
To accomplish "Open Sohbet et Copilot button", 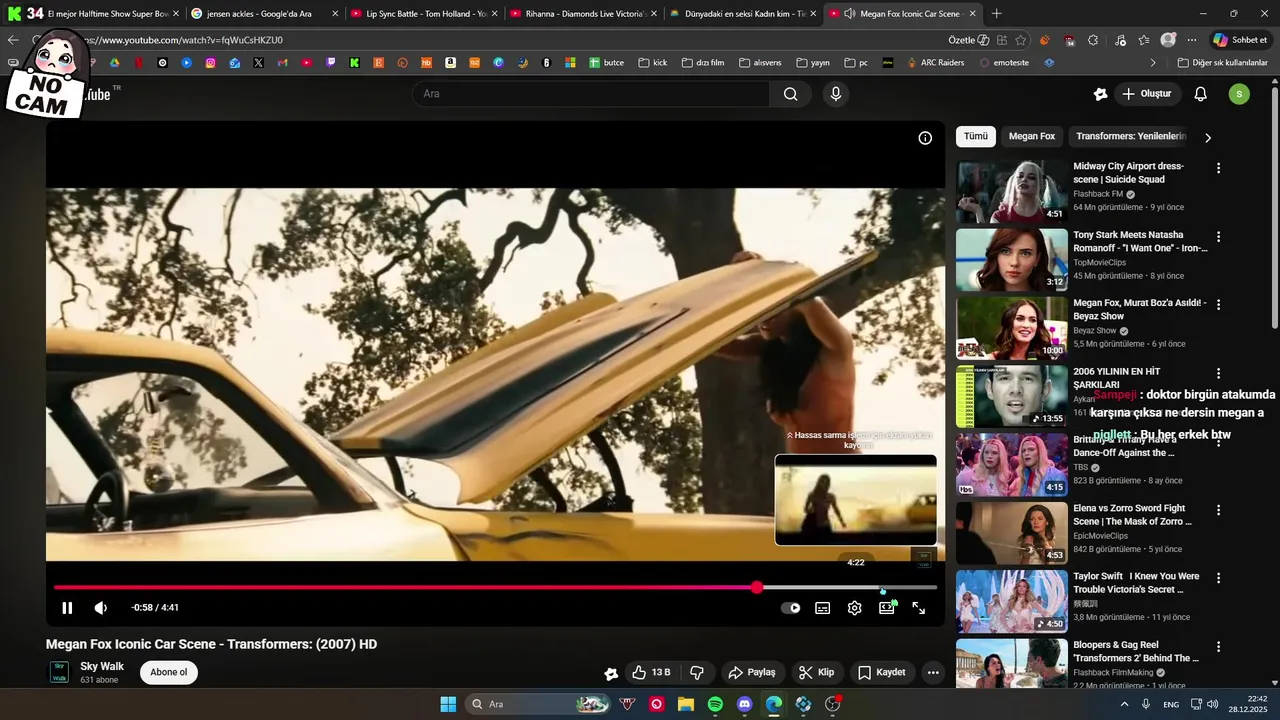I will 1240,40.
